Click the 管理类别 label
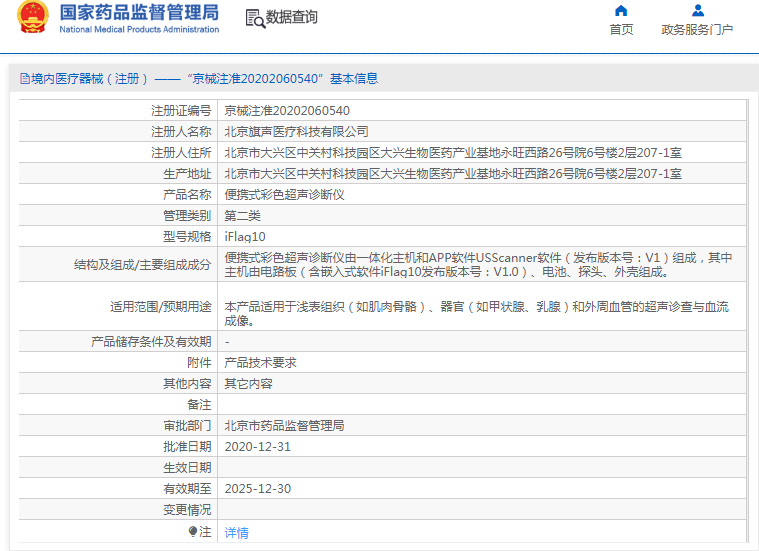This screenshot has width=759, height=551. (187, 215)
